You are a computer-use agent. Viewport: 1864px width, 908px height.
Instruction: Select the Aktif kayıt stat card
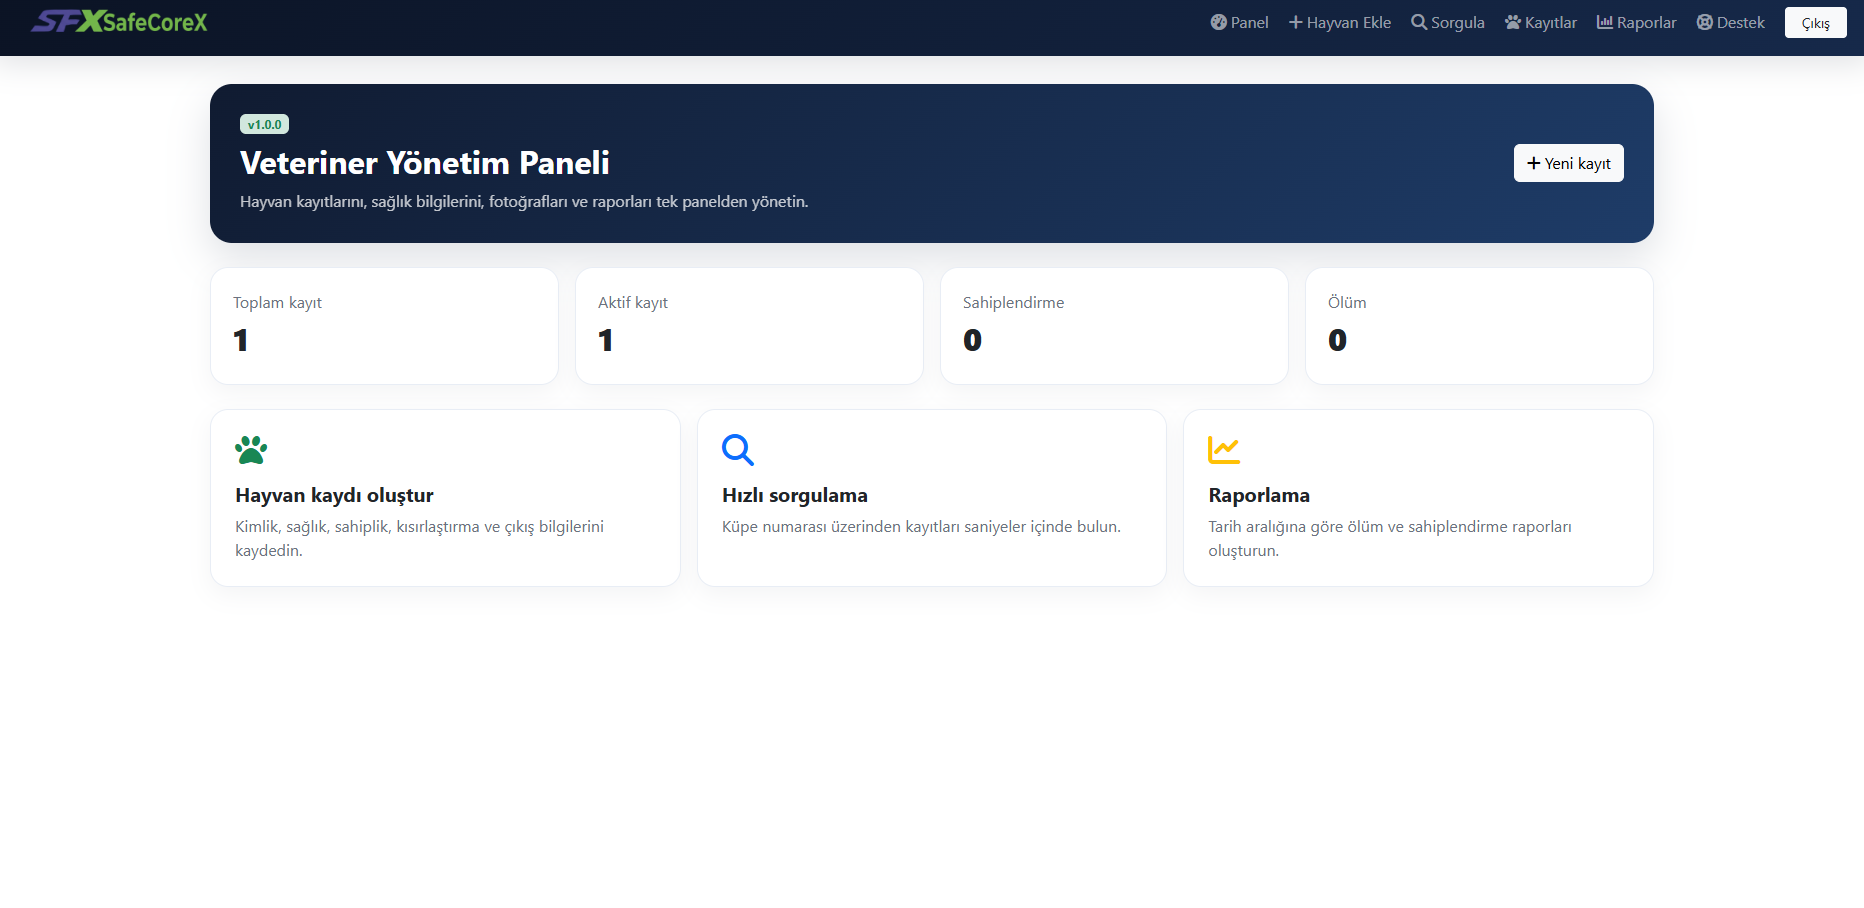coord(749,326)
